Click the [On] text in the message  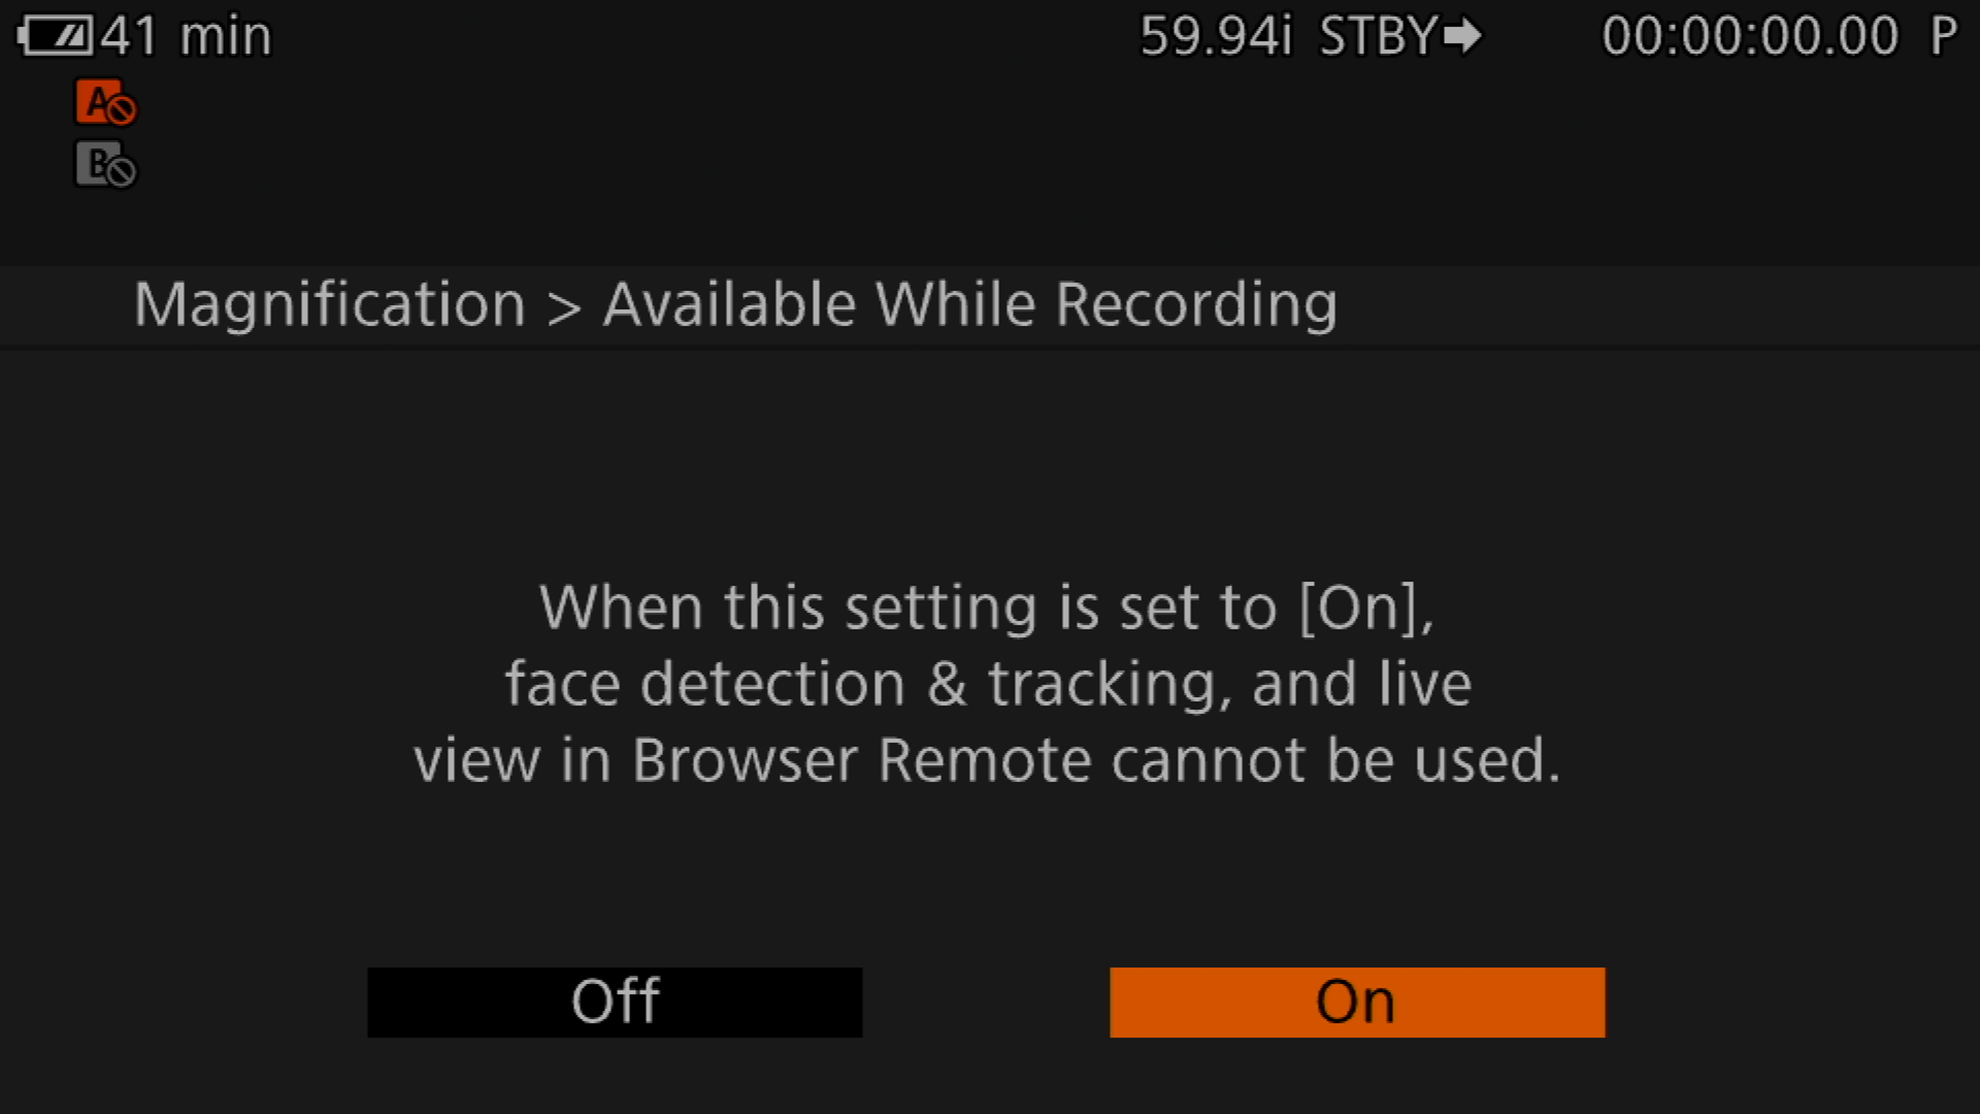[1365, 607]
